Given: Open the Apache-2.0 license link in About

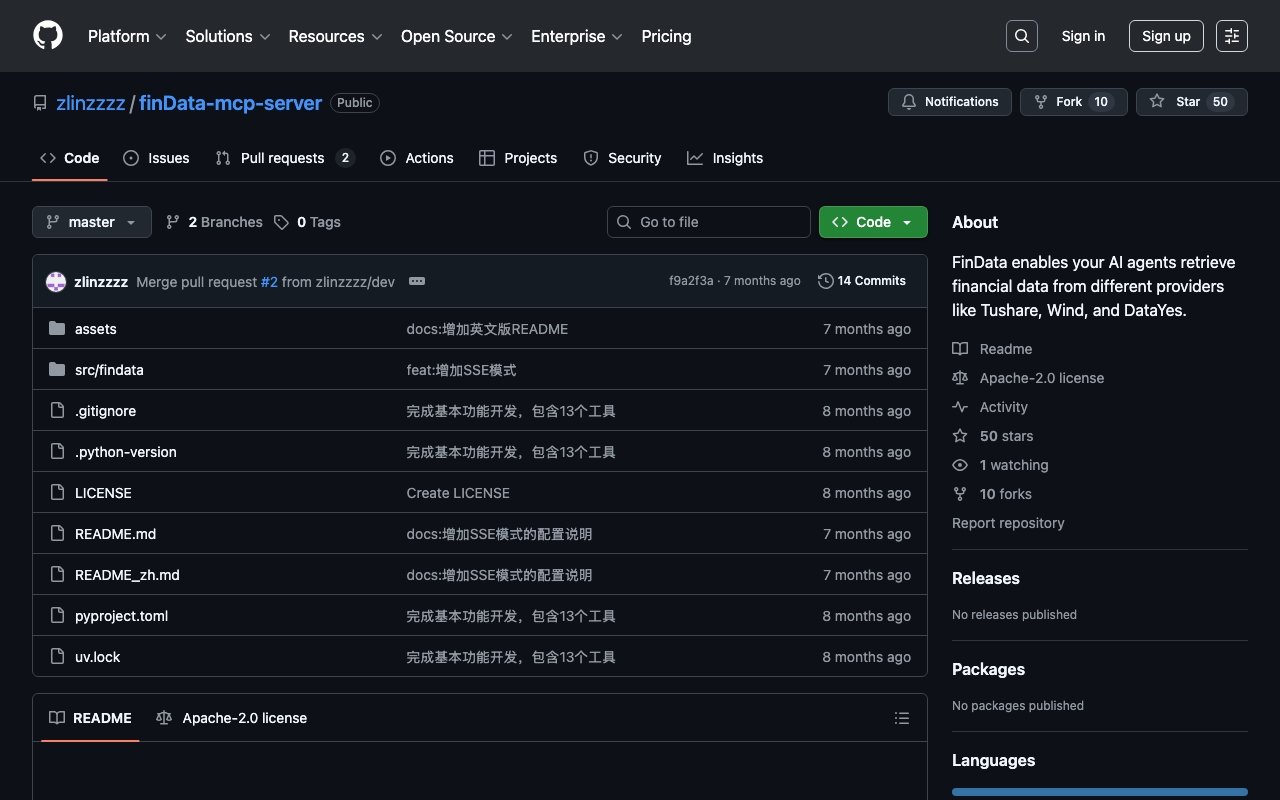Looking at the screenshot, I should coord(1042,378).
